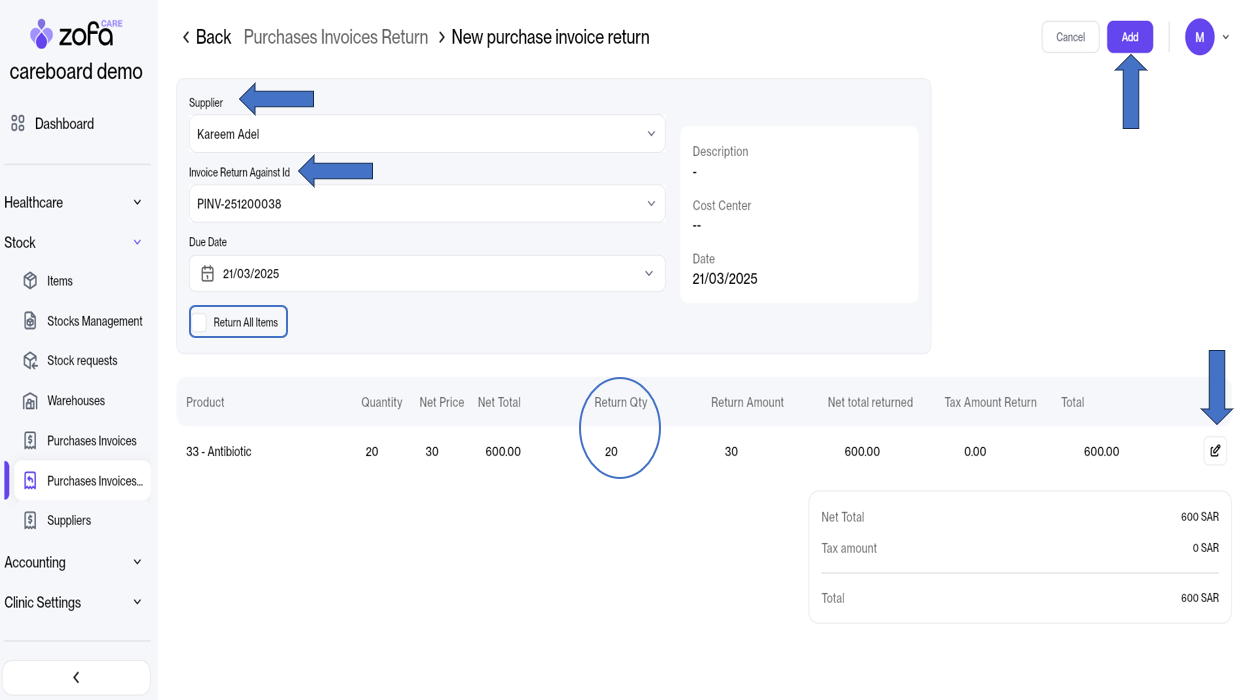The image size is (1241, 700).
Task: Click the Stocks Management icon
Action: (30, 321)
